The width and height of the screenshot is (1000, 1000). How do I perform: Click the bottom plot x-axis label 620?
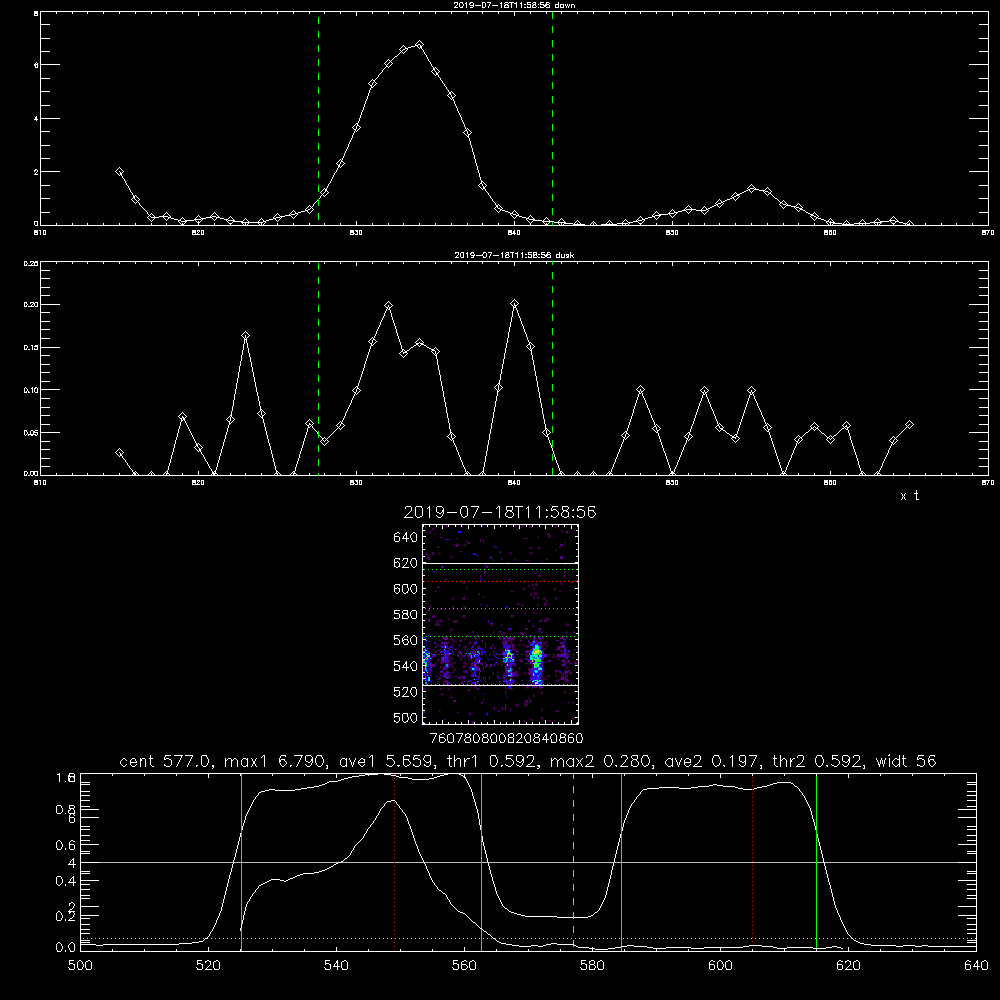pos(848,966)
